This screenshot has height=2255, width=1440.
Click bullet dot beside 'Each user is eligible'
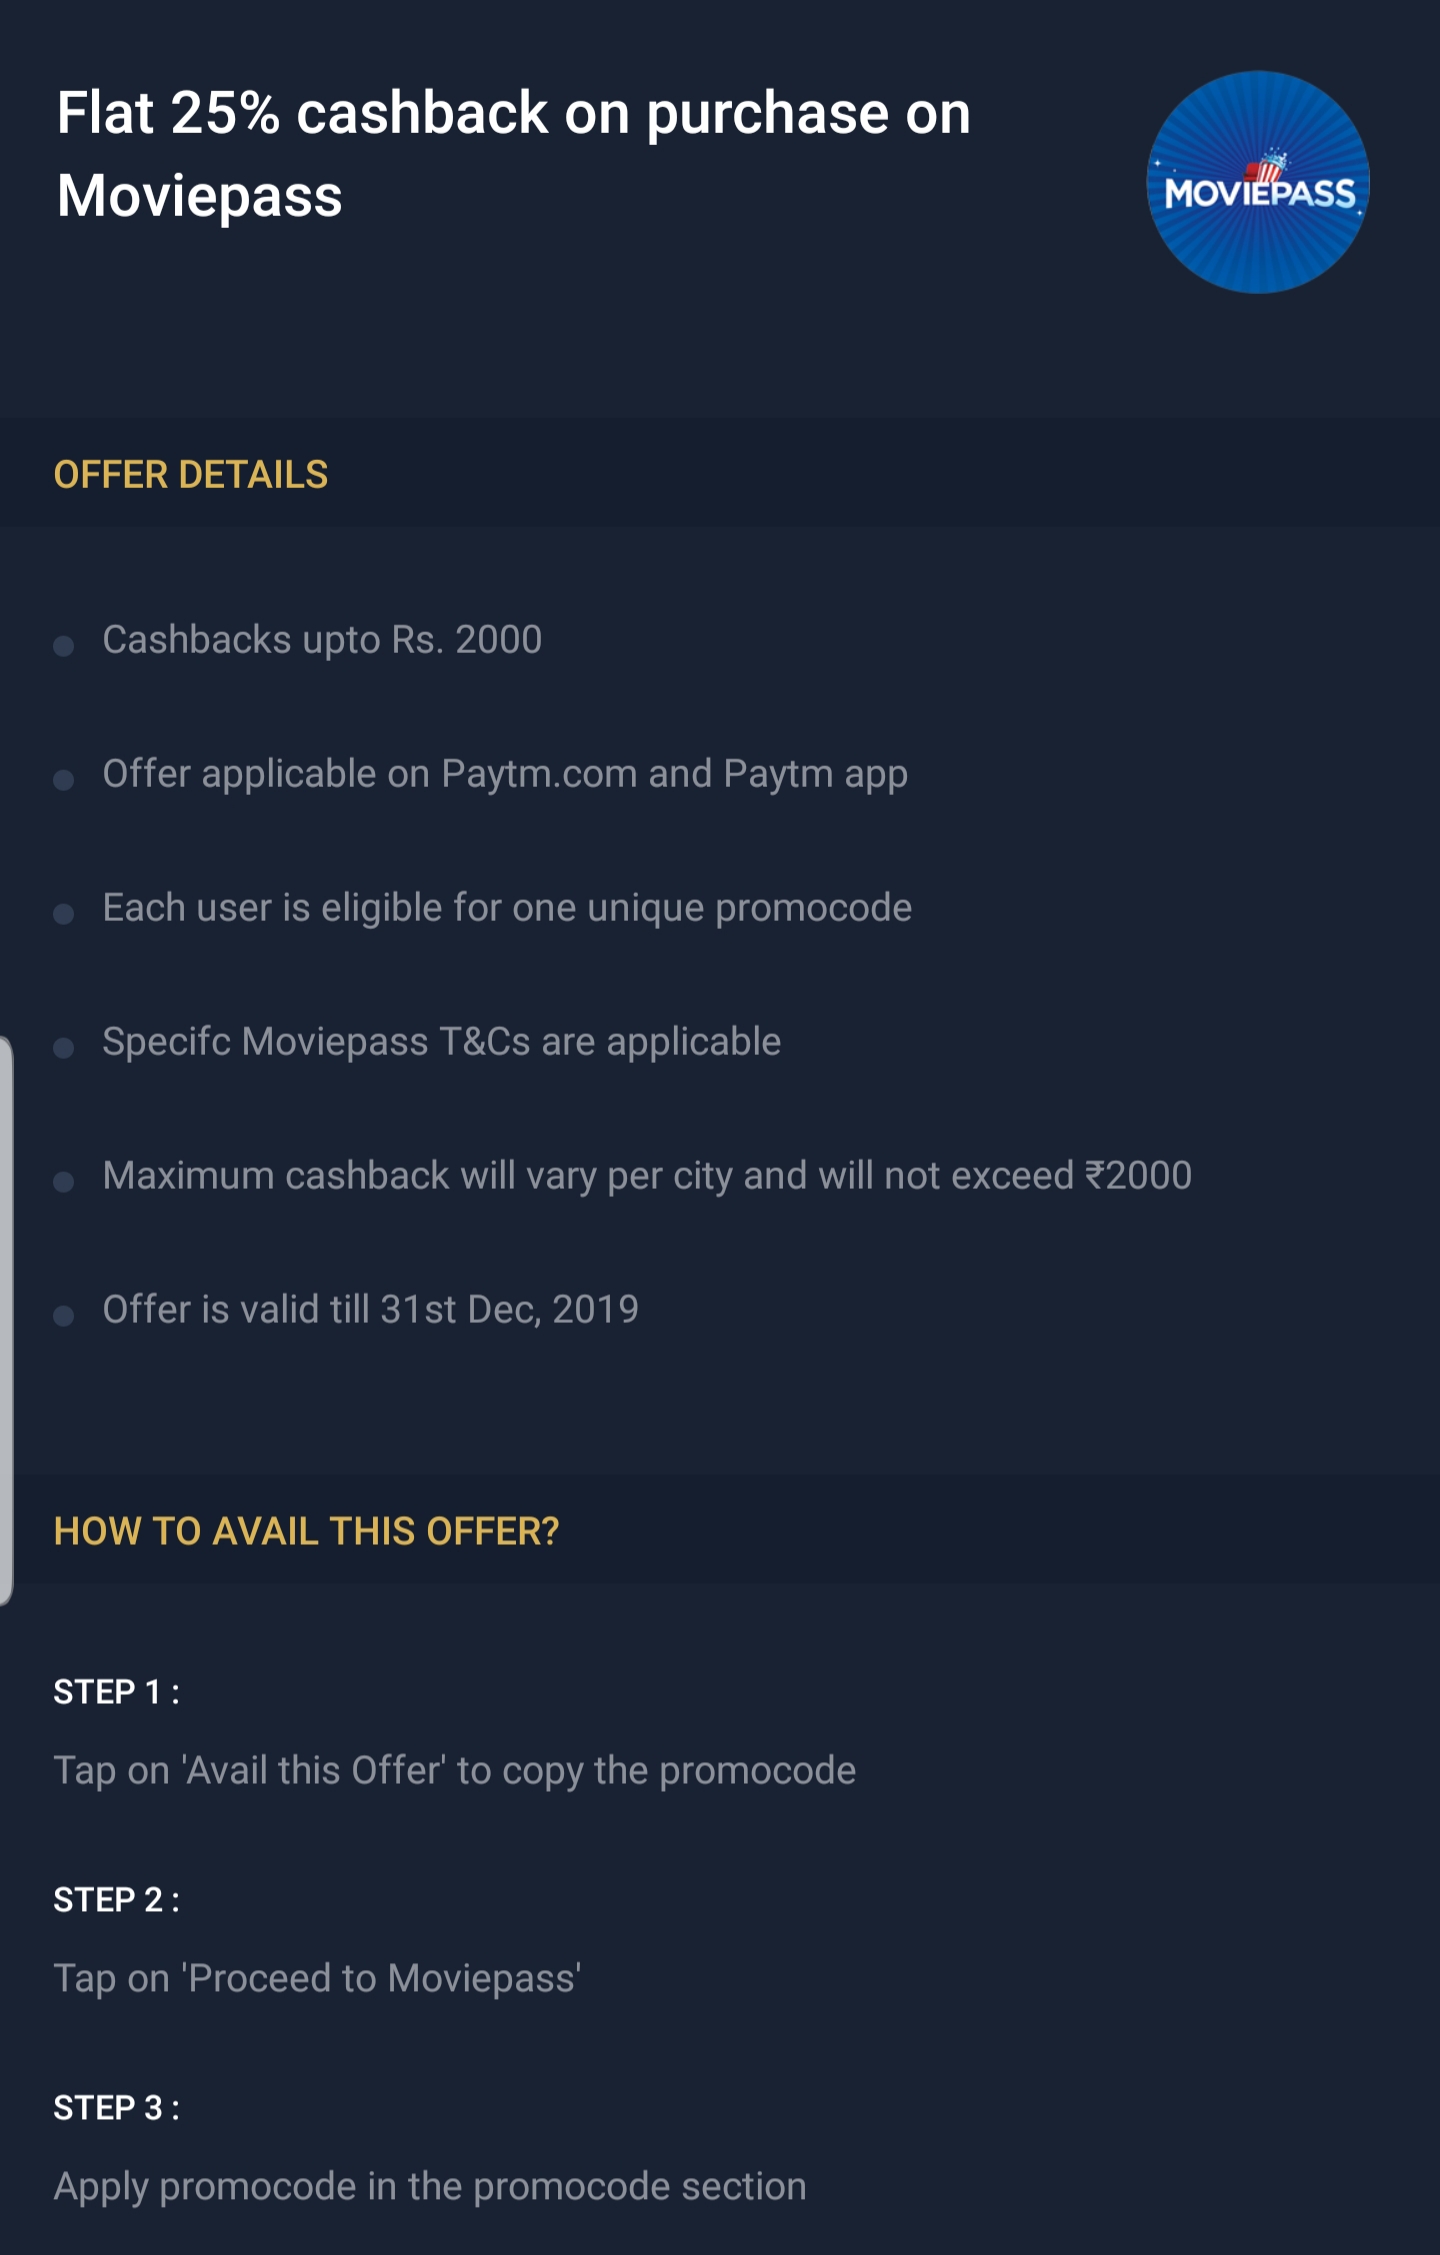pyautogui.click(x=64, y=914)
